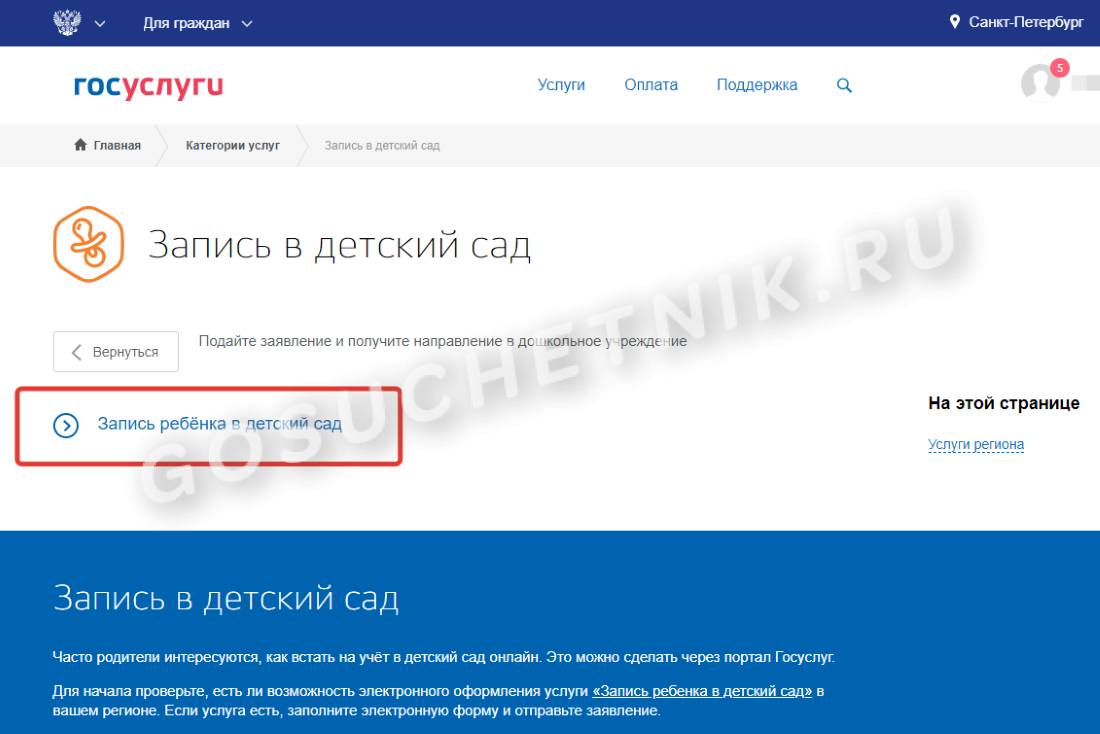
Task: Click 'На этой странице' heading
Action: (x=1004, y=403)
